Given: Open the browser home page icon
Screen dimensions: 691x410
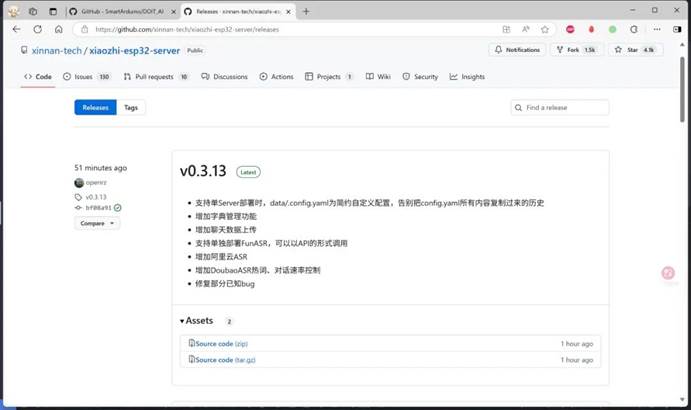Looking at the screenshot, I should (59, 30).
